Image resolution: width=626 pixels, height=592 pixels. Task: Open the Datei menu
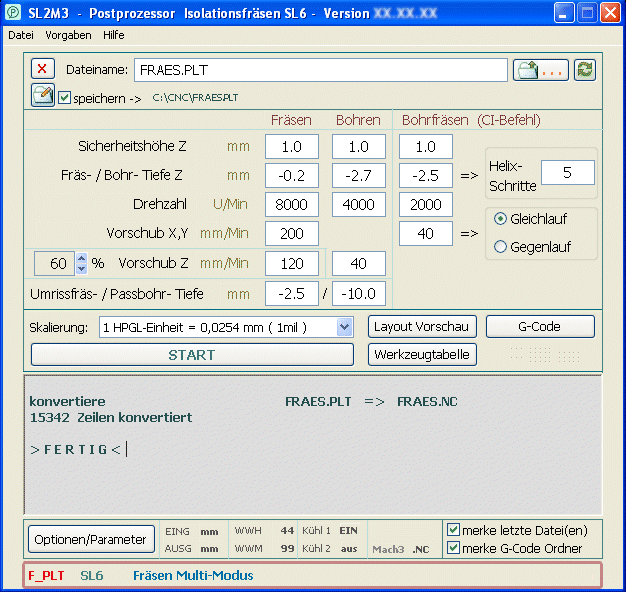(21, 35)
